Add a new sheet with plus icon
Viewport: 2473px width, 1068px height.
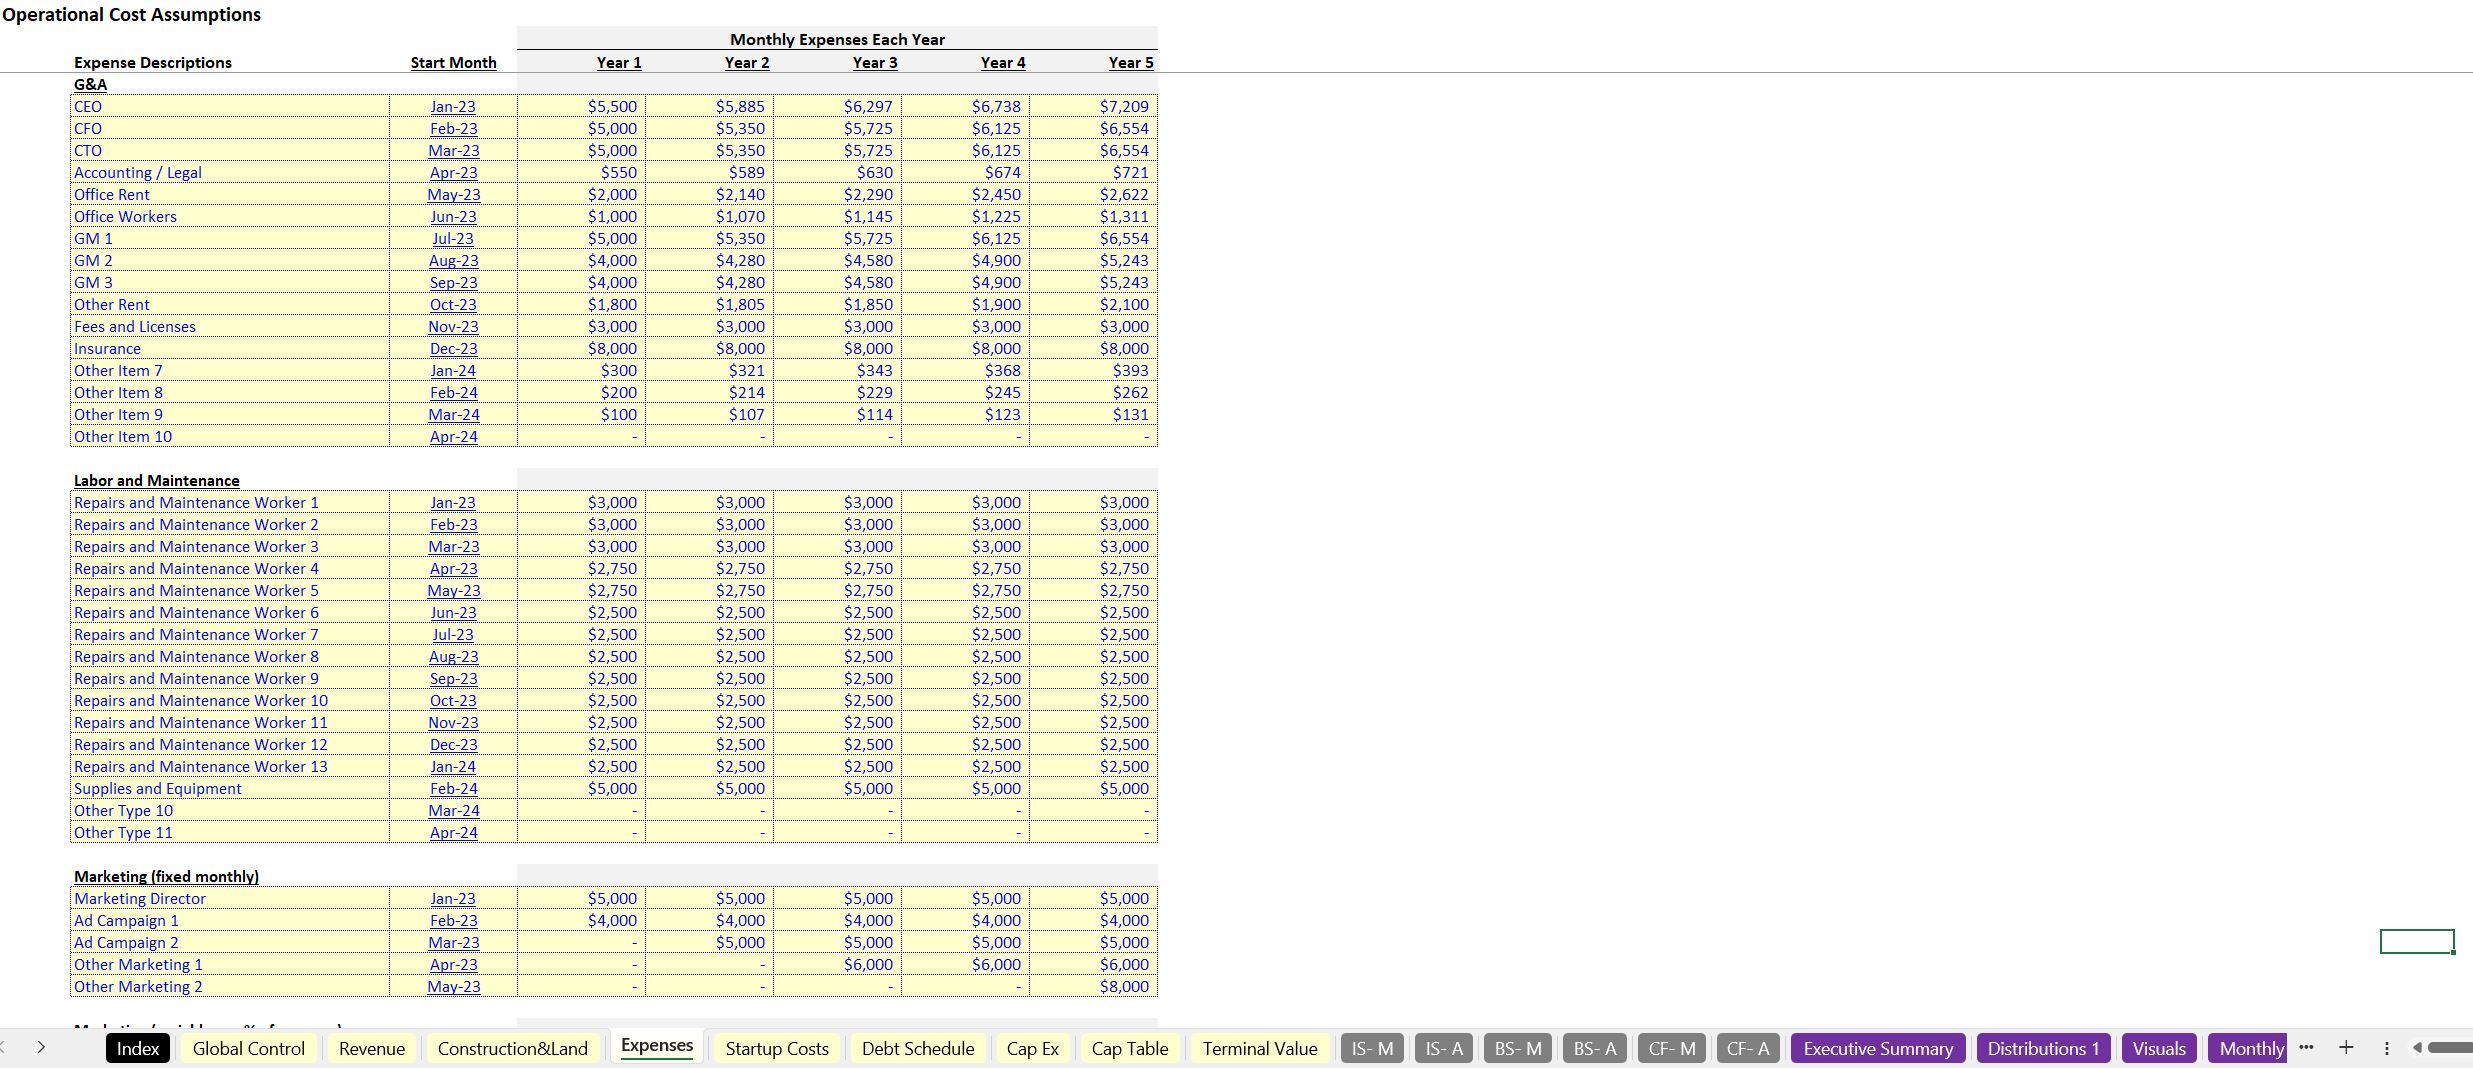2346,1047
